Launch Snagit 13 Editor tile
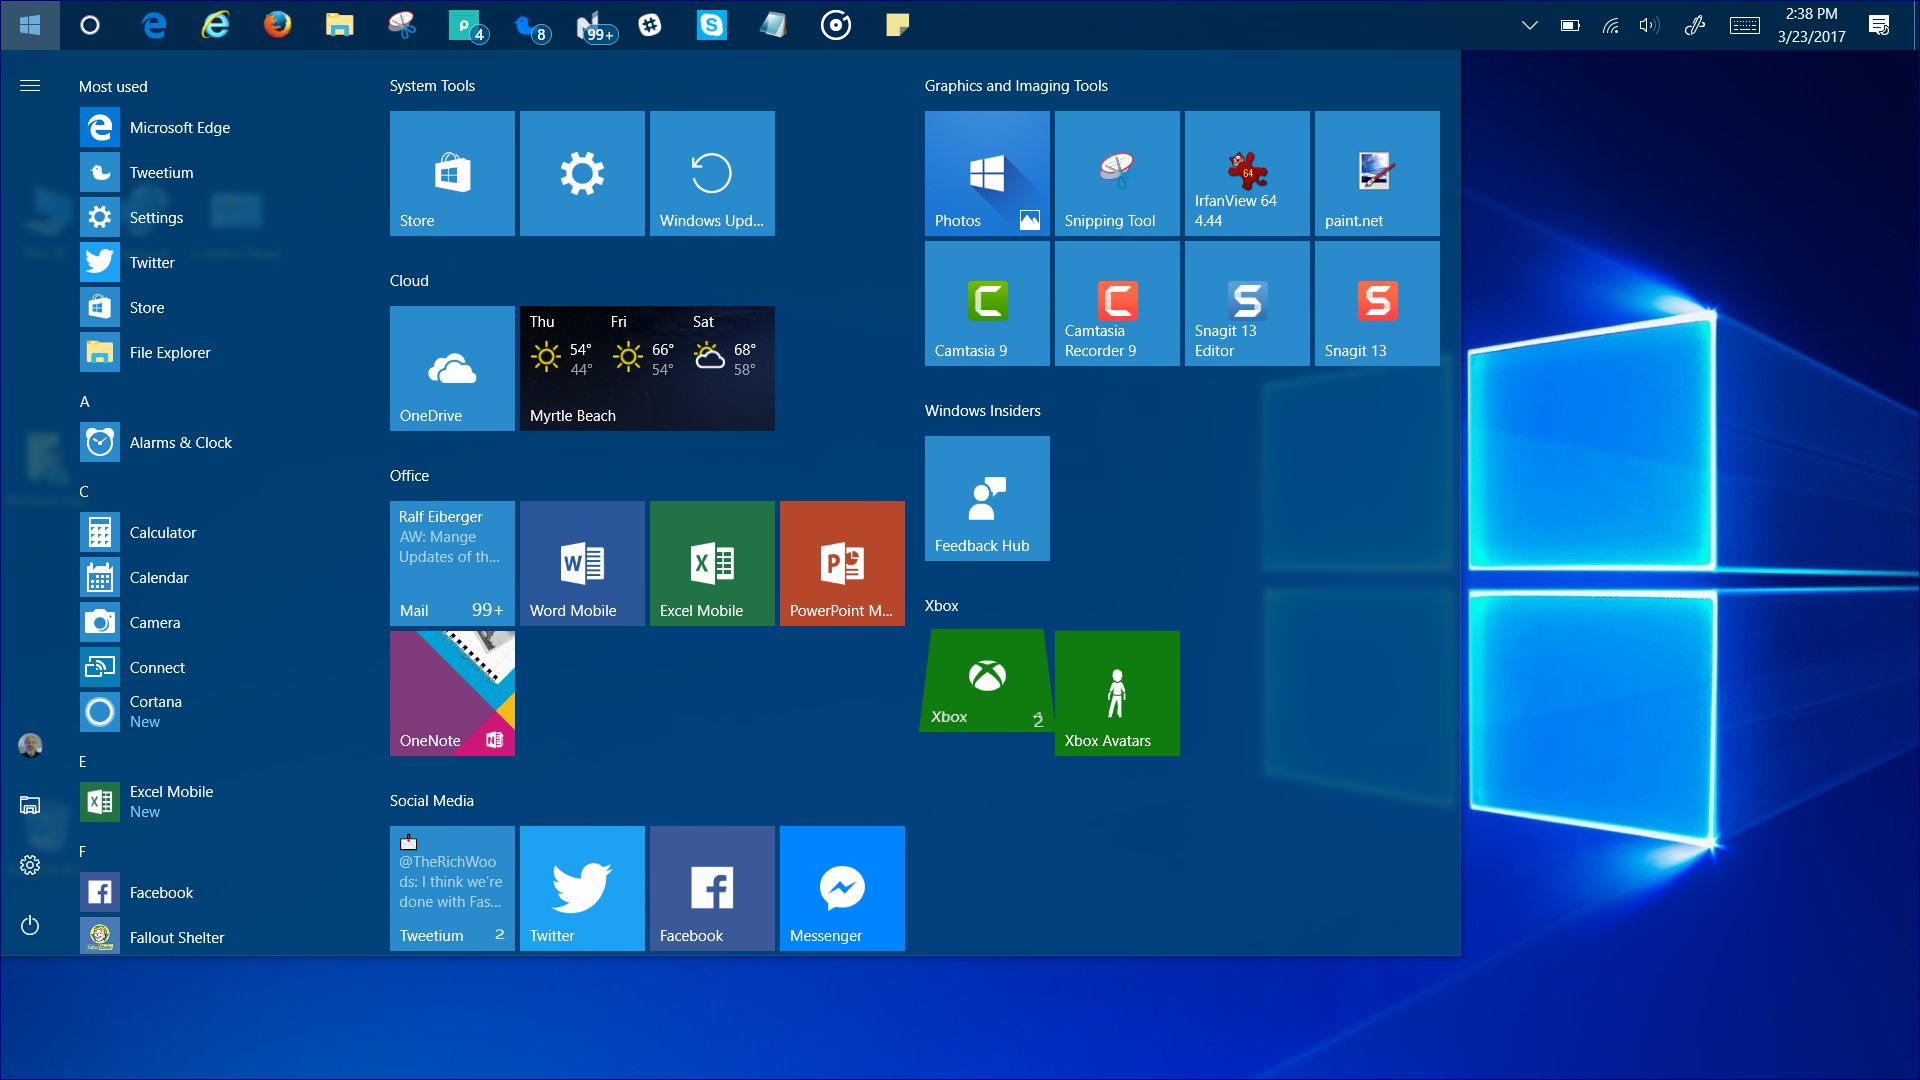Viewport: 1920px width, 1080px height. pos(1246,303)
